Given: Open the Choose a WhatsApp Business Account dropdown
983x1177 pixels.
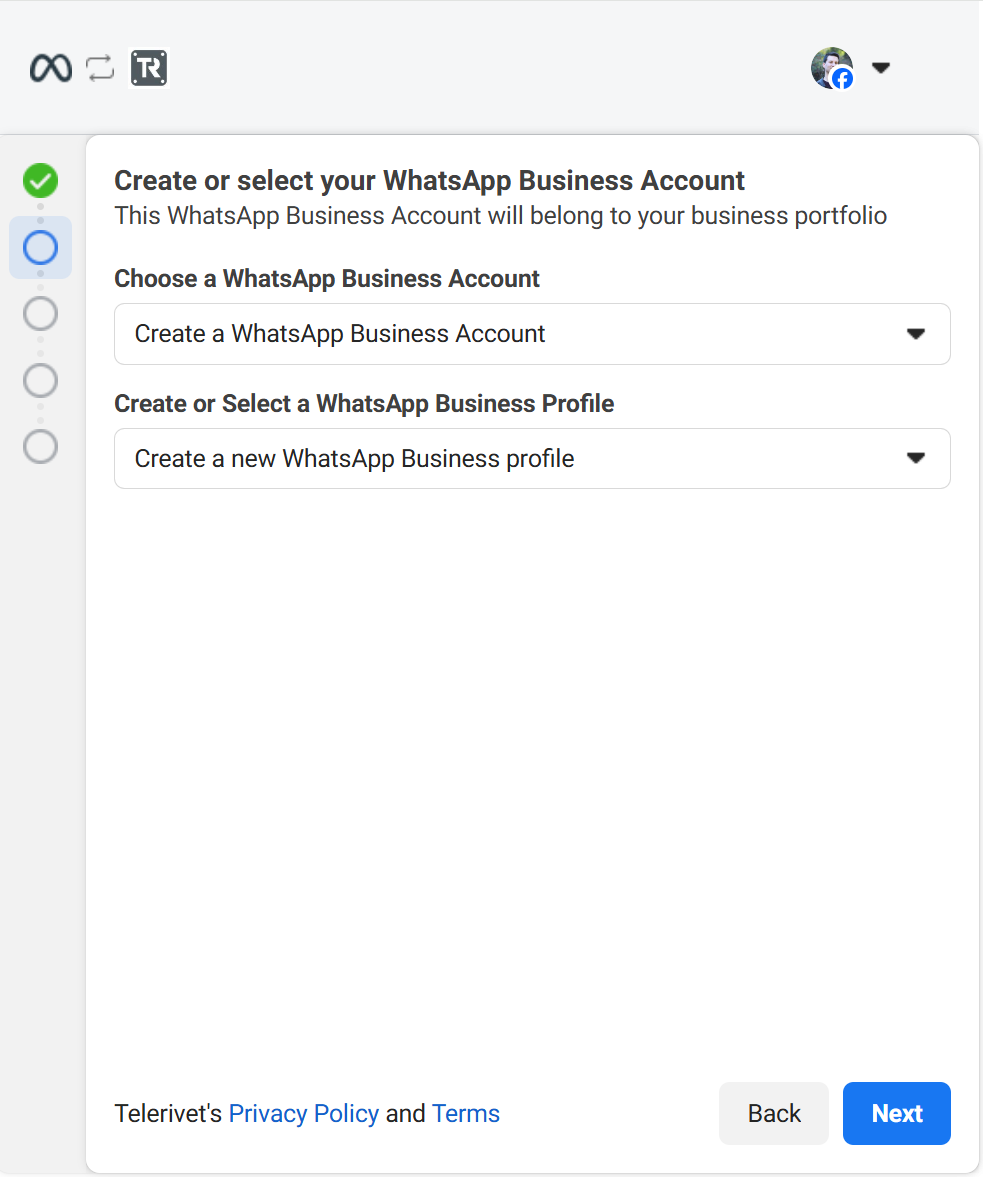Looking at the screenshot, I should click(x=532, y=334).
